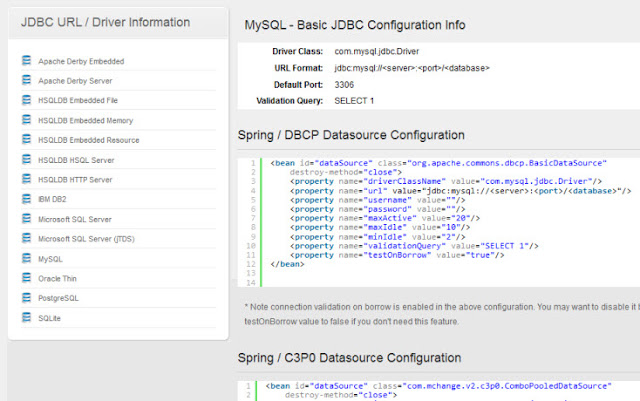Screen dimensions: 640x401
Task: Open Microsoft SQL Server (JTDS) driver info
Action: coord(87,239)
